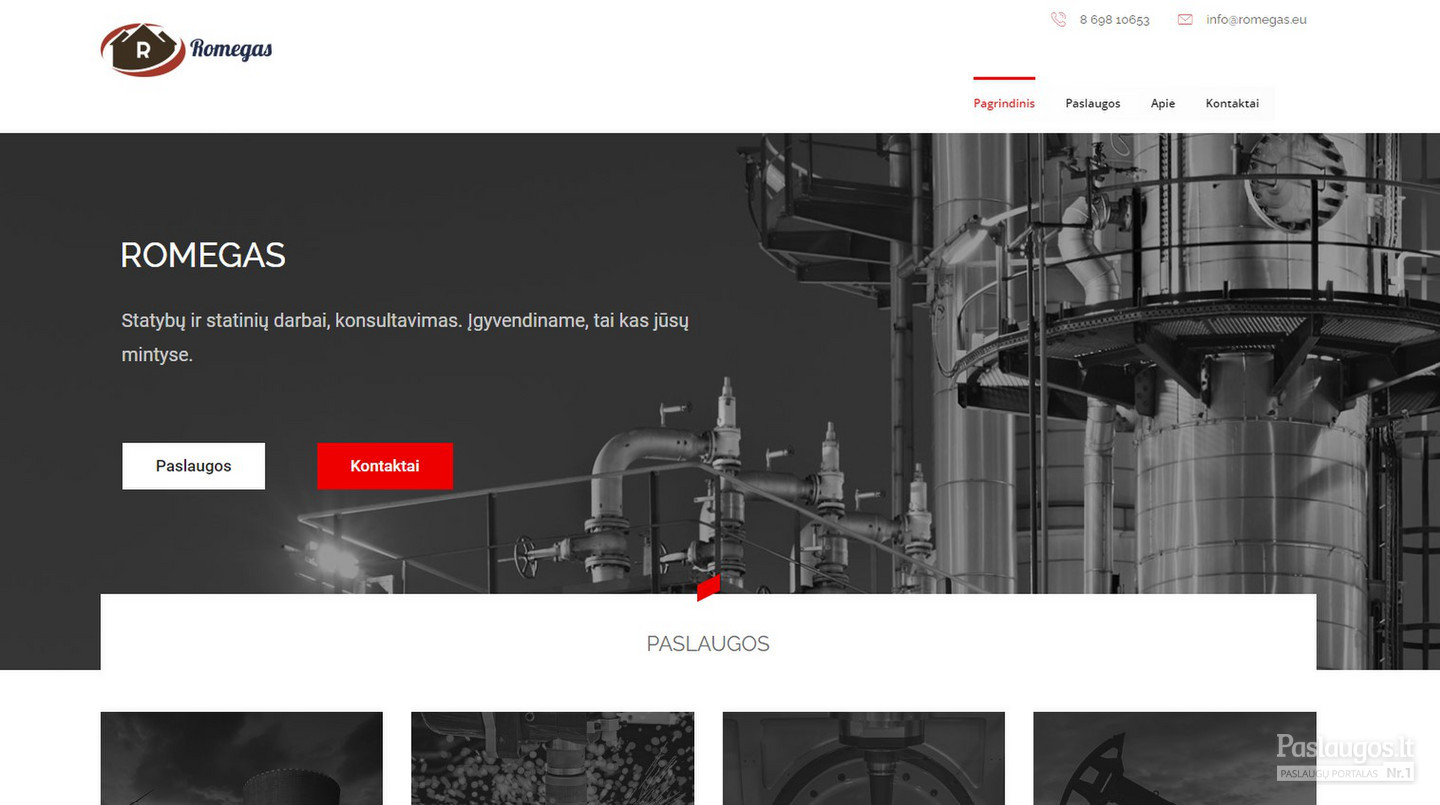
Task: Click the Romegas house logo icon
Action: click(142, 49)
